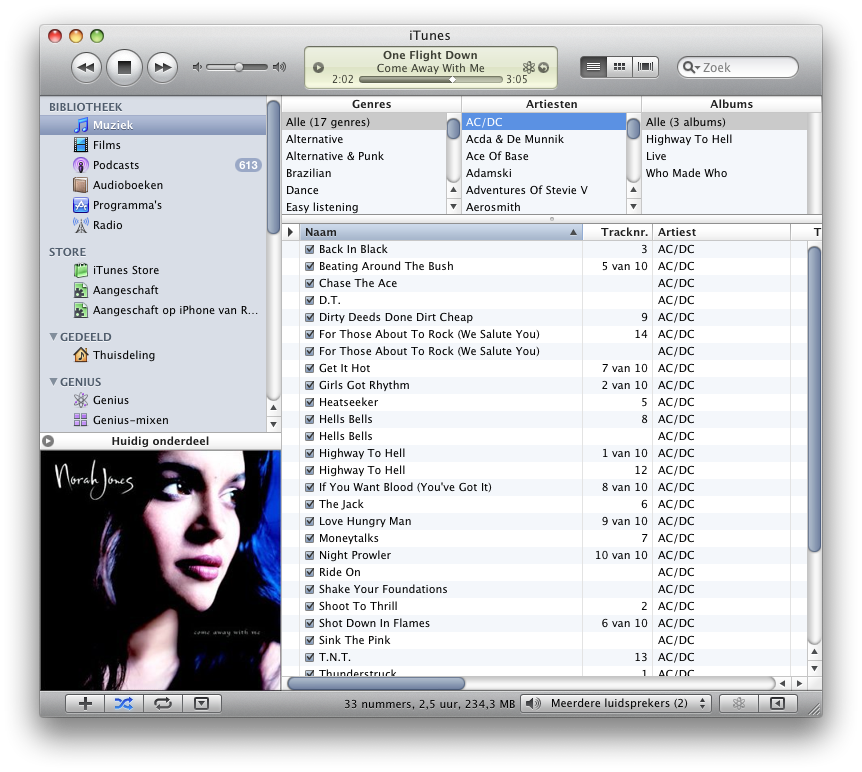Viewport: 862px width, 772px height.
Task: Uncheck the Hells Bells track number 8 checkbox
Action: click(x=309, y=420)
